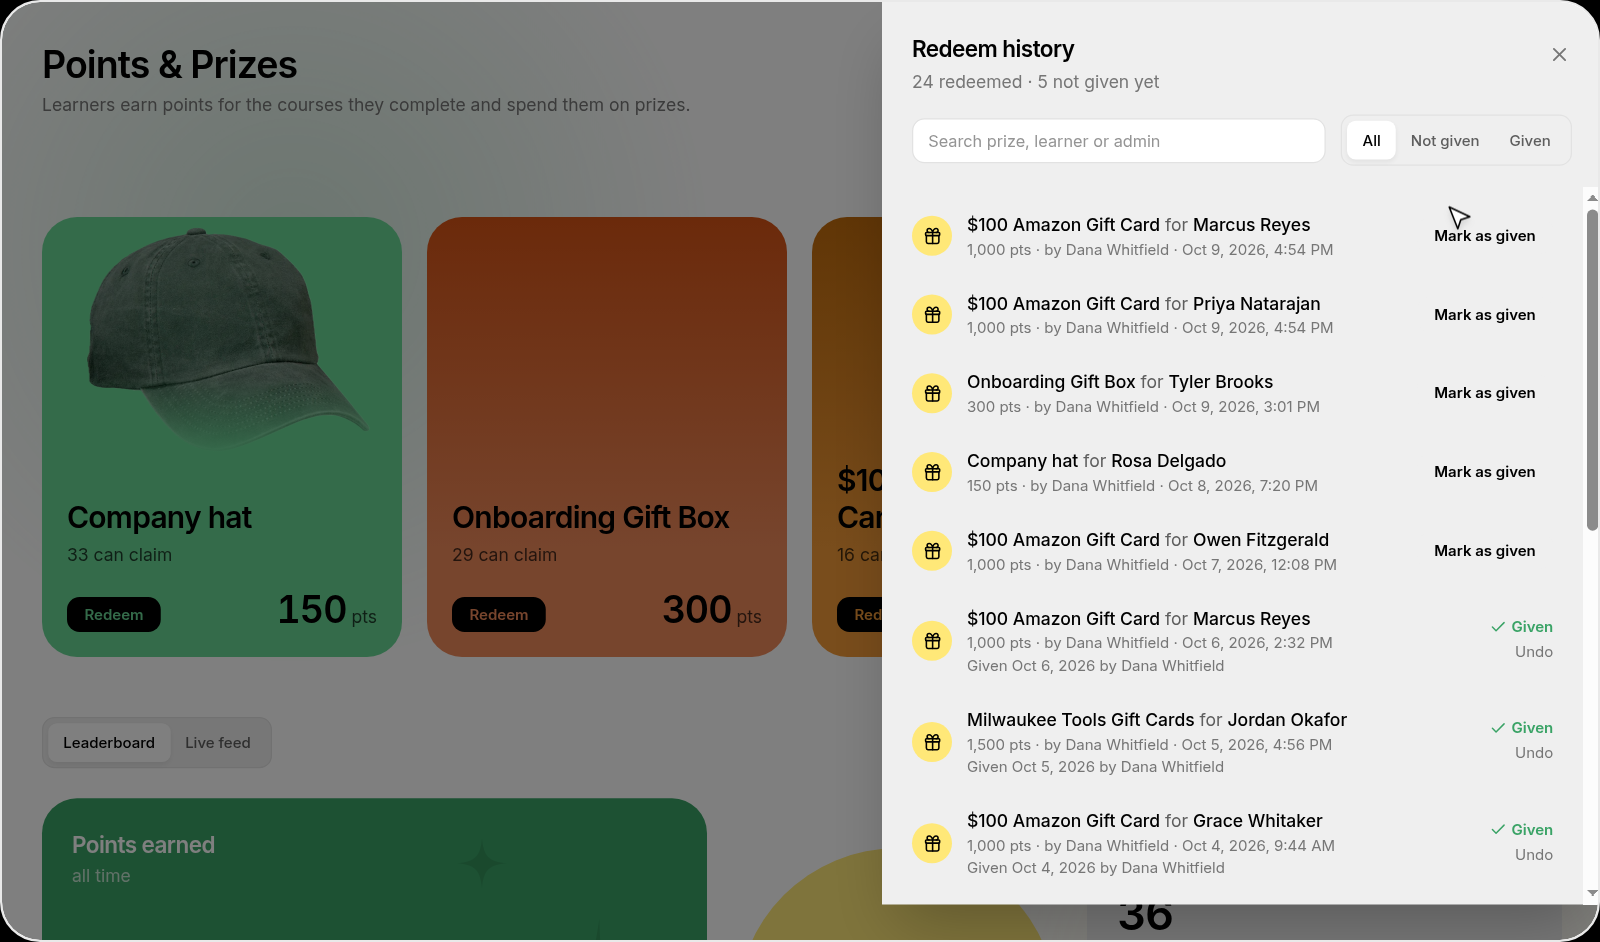This screenshot has width=1600, height=942.
Task: Close the Redeem history panel
Action: click(1559, 55)
